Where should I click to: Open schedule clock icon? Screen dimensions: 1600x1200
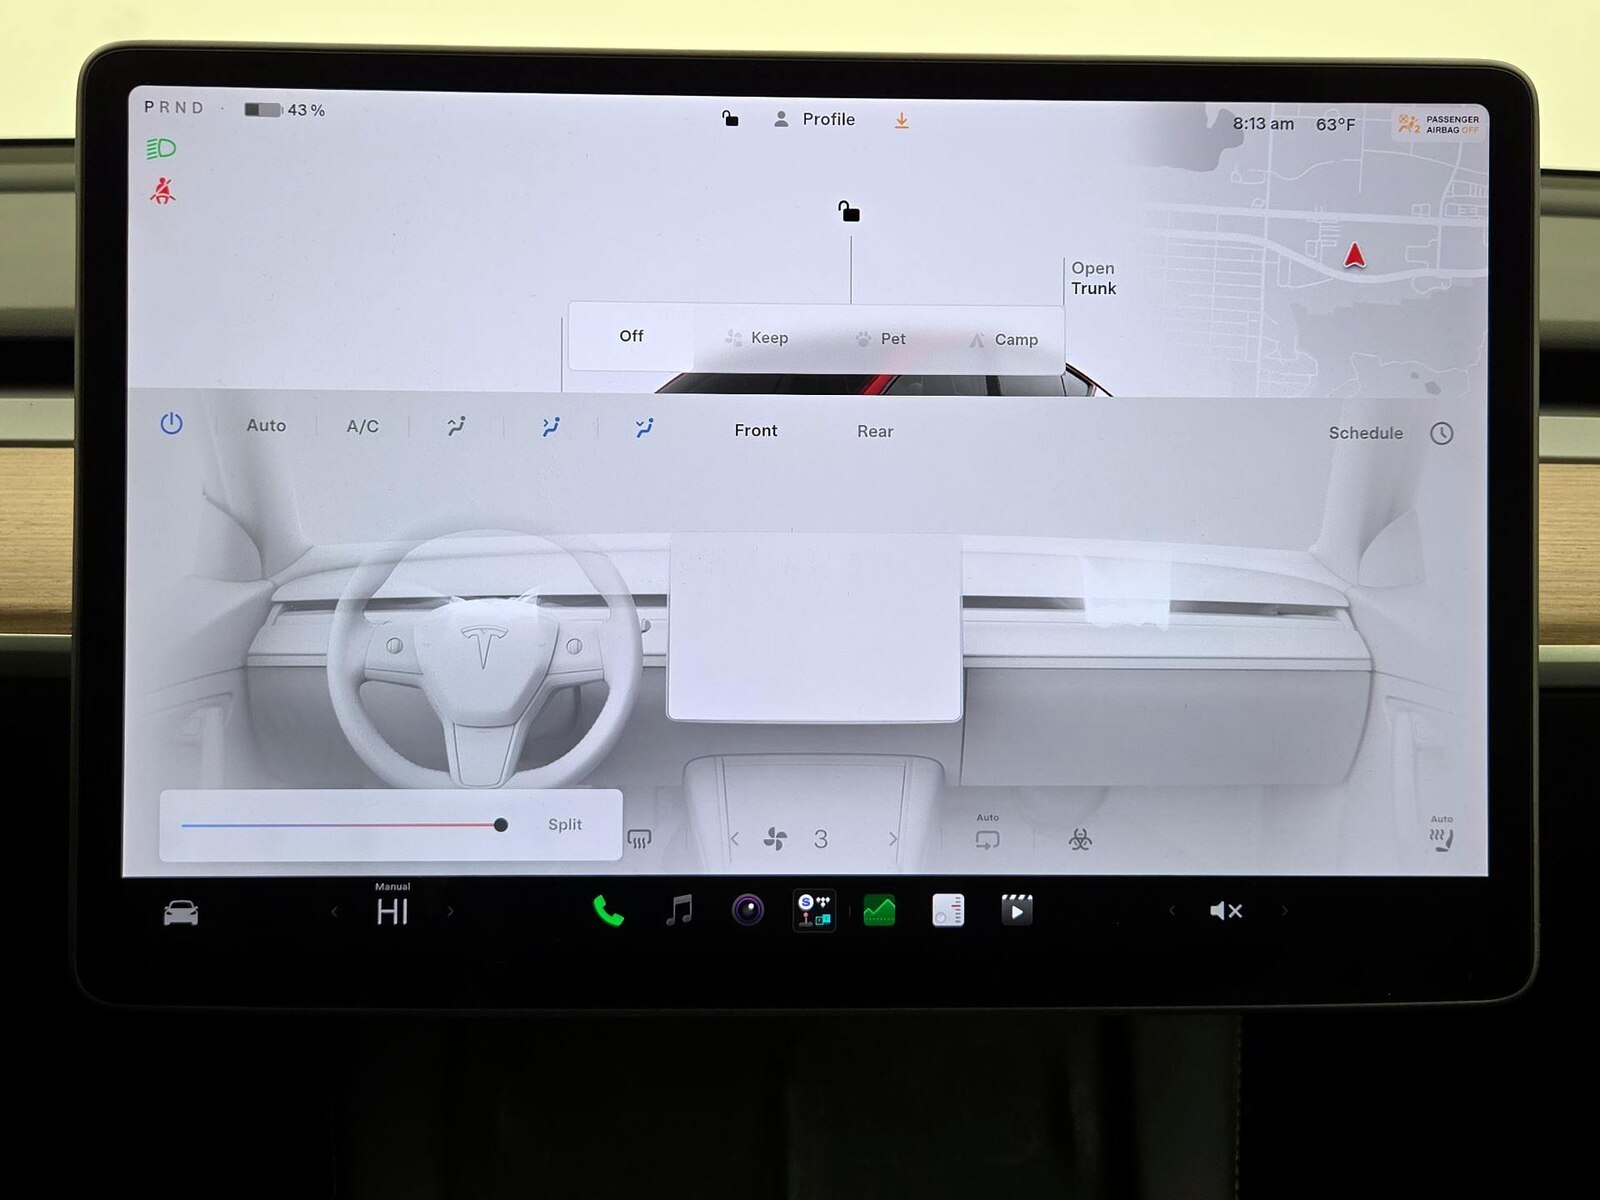click(x=1441, y=433)
